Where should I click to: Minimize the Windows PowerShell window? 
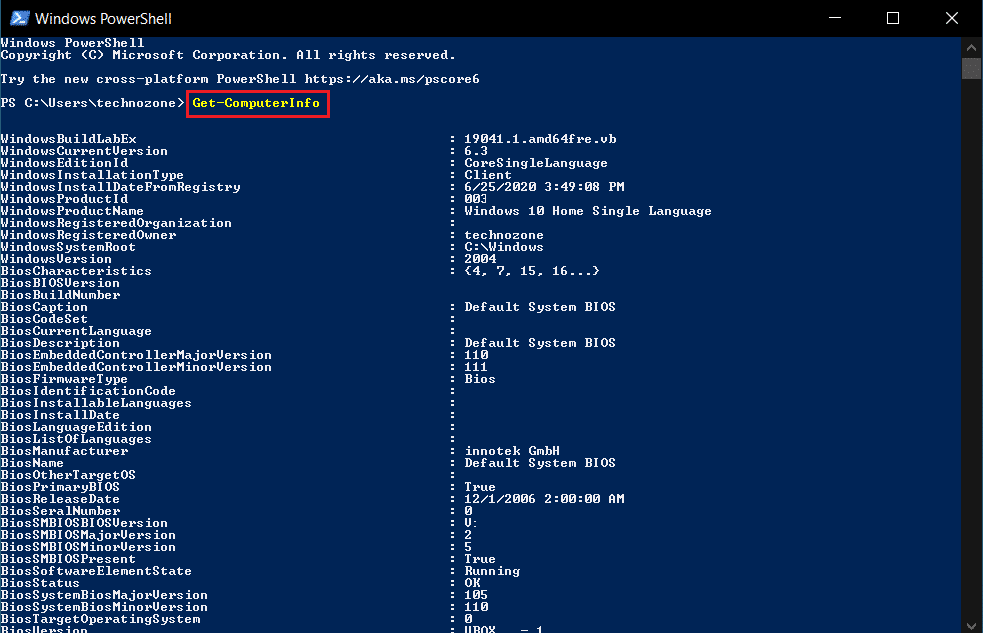point(845,18)
